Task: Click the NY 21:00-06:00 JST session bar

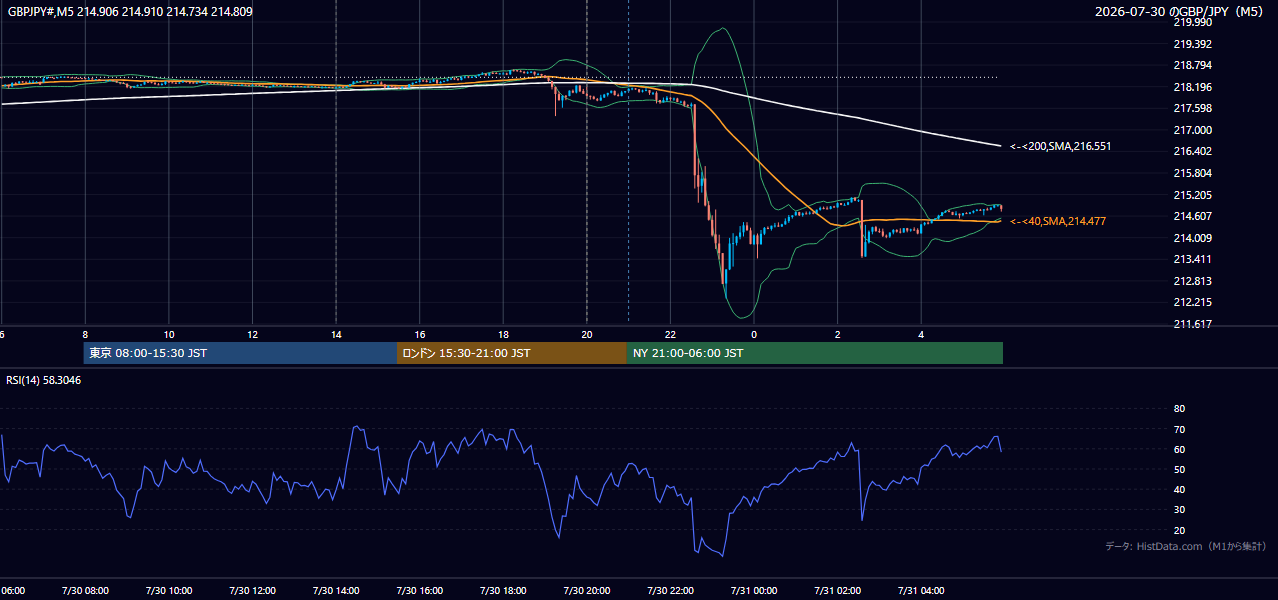Action: point(815,353)
